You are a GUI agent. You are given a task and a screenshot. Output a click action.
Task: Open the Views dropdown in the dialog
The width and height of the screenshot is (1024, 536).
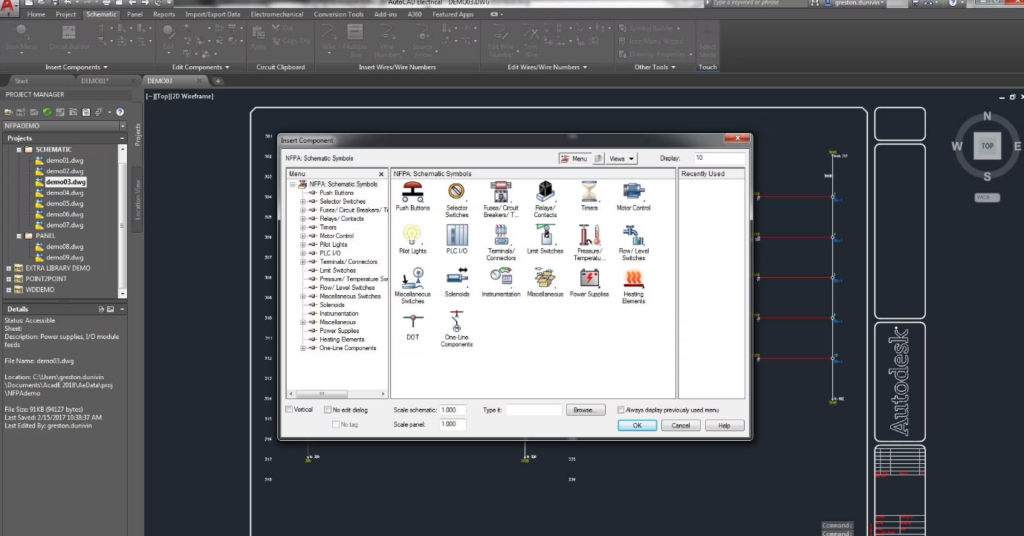[x=621, y=159]
